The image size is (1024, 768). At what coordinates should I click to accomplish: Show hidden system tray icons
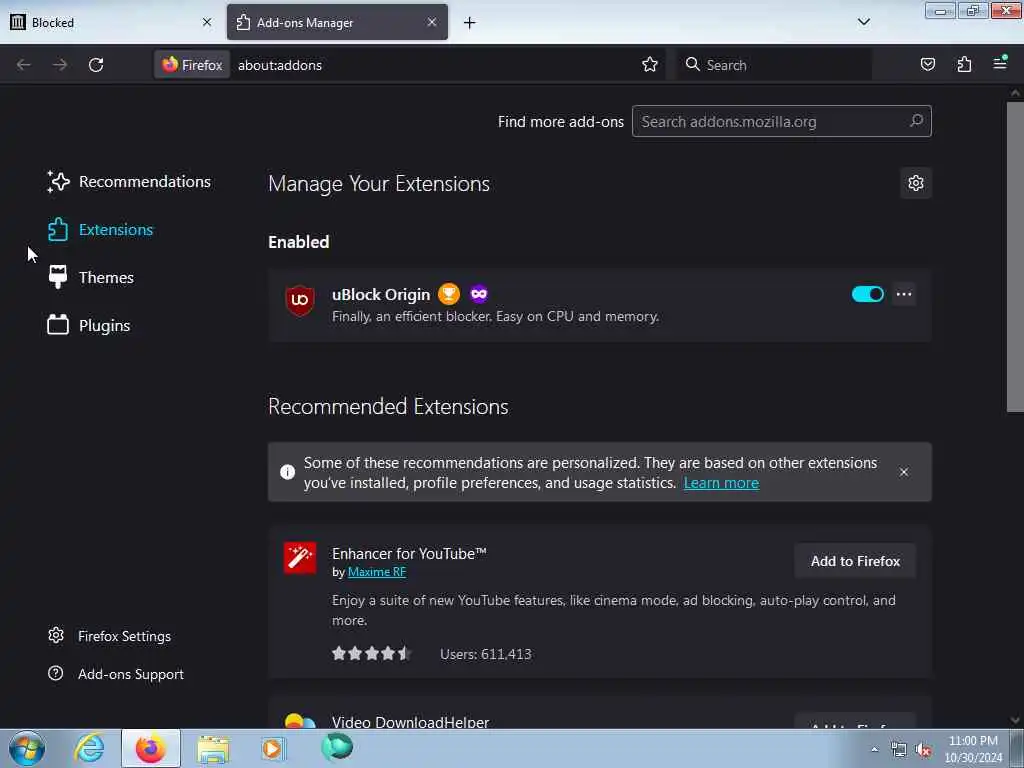tap(874, 749)
